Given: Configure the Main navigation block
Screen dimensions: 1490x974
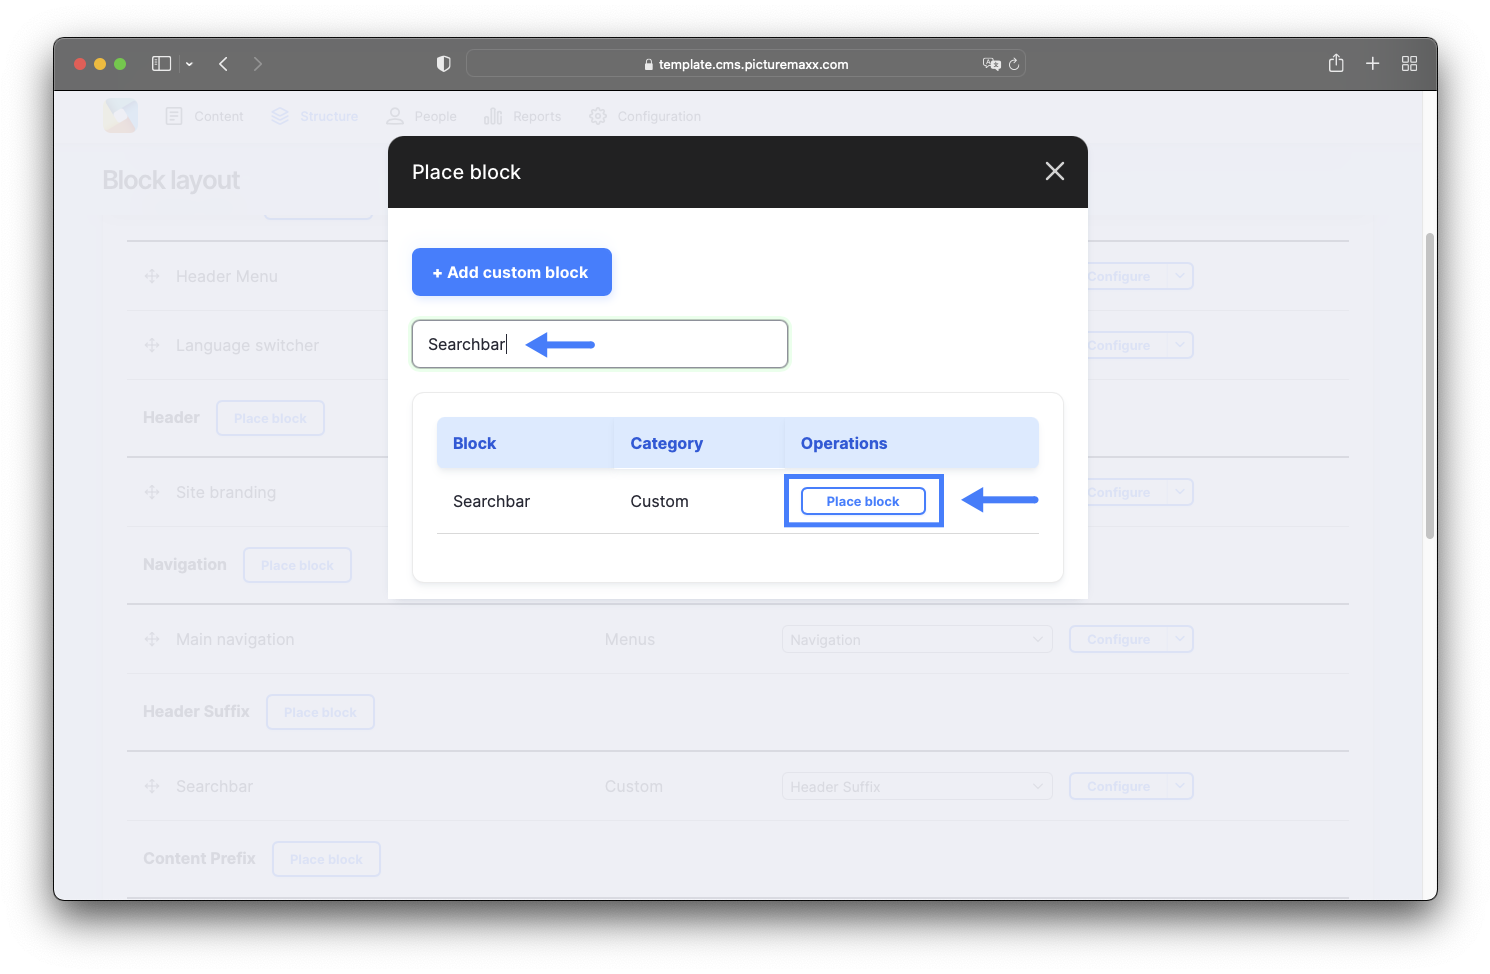Looking at the screenshot, I should [x=1118, y=639].
